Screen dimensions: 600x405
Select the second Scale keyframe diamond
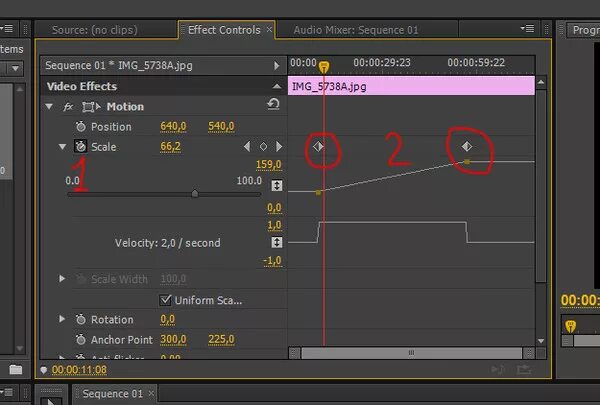click(466, 146)
